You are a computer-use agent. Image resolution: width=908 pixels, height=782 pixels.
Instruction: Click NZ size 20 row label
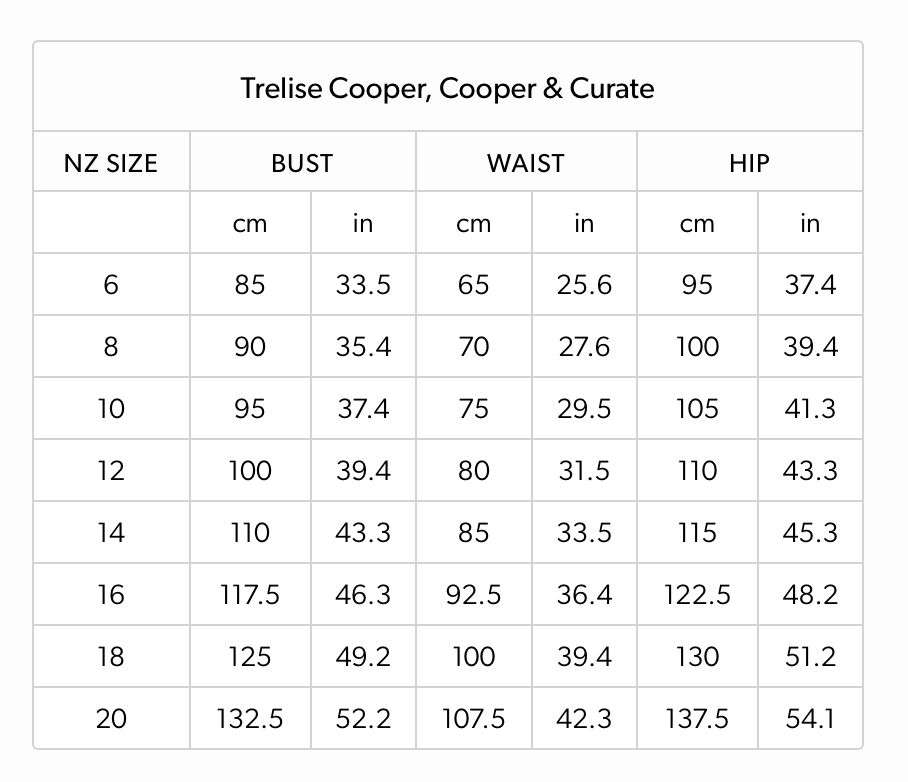[x=111, y=719]
